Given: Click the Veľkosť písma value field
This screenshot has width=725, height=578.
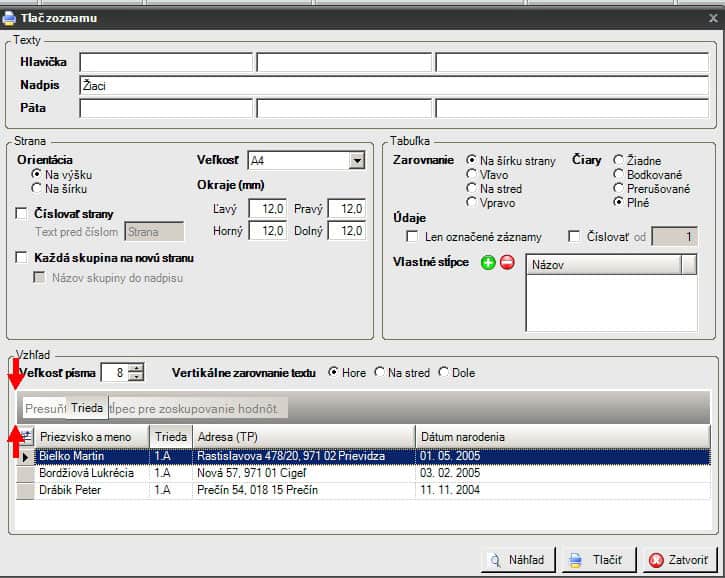Looking at the screenshot, I should click(x=115, y=372).
